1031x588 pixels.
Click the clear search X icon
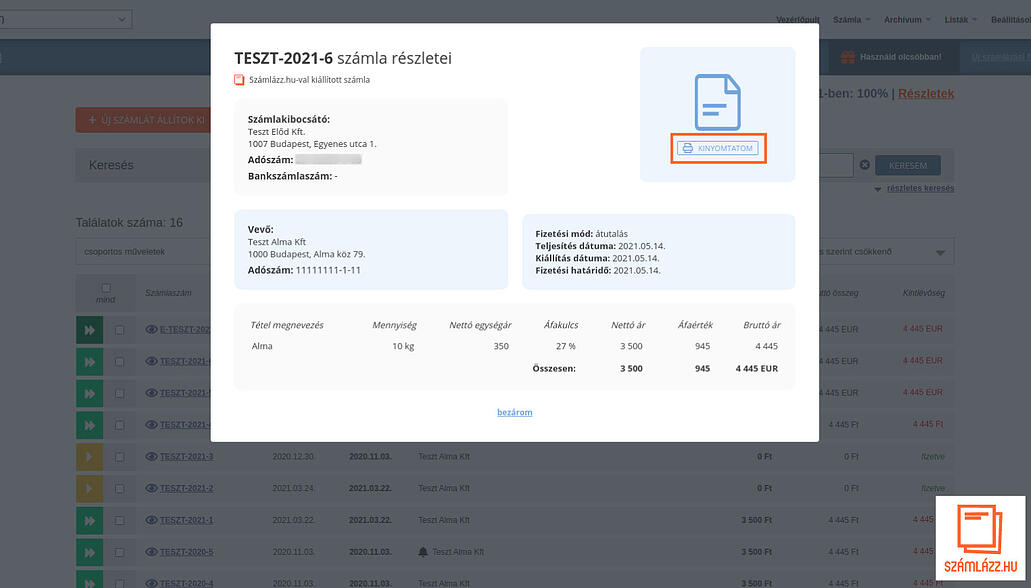coord(864,165)
